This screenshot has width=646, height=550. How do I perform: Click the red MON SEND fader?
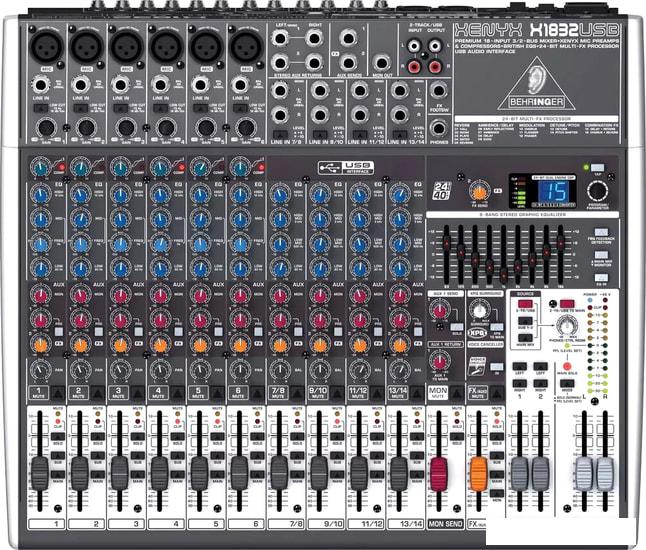(x=440, y=472)
